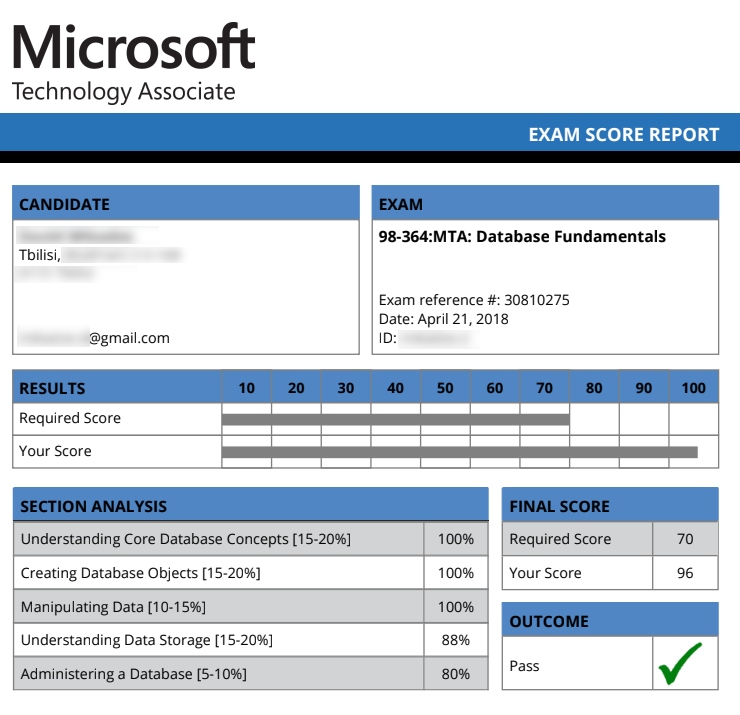
Task: Click the 88% Understanding Data Storage score
Action: pyautogui.click(x=455, y=640)
